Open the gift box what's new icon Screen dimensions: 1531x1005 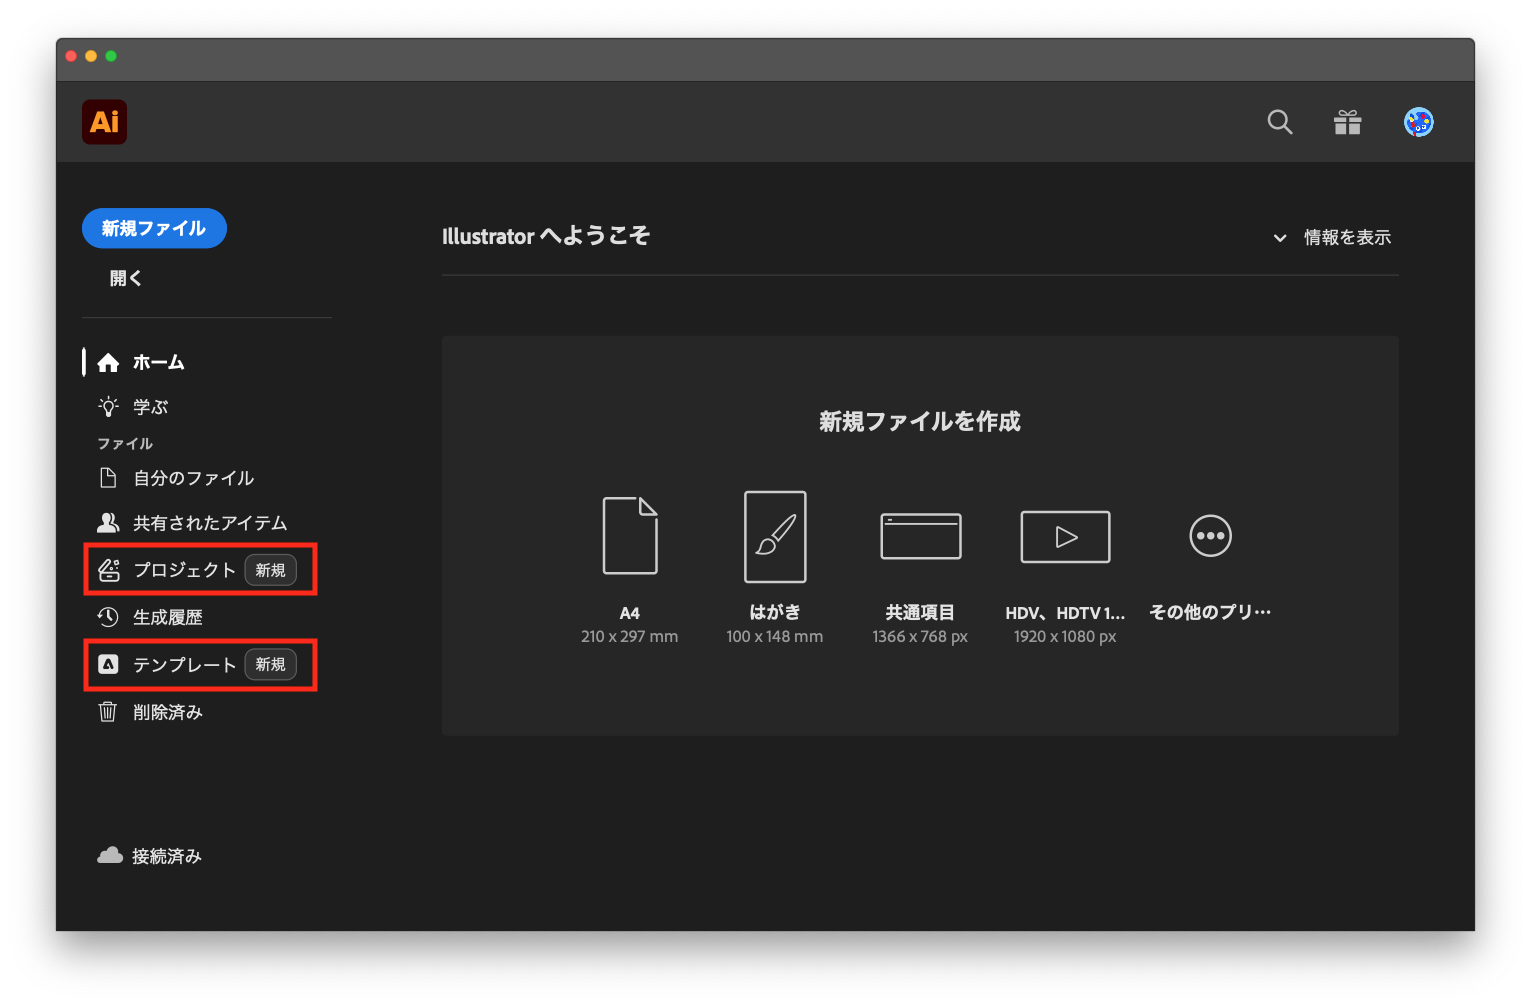pyautogui.click(x=1347, y=122)
